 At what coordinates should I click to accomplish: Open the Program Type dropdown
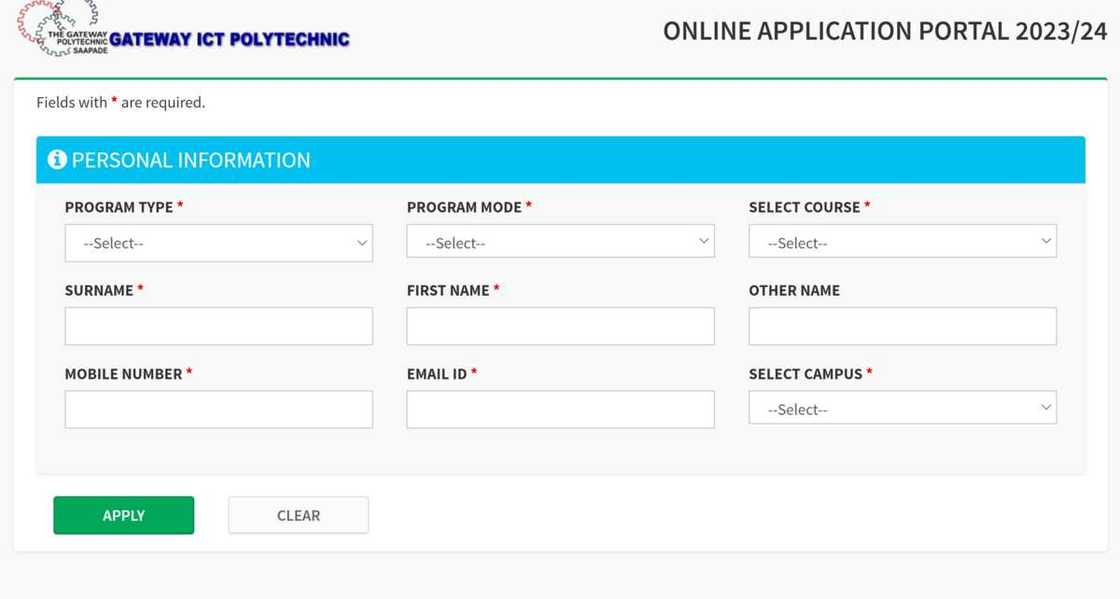(218, 243)
